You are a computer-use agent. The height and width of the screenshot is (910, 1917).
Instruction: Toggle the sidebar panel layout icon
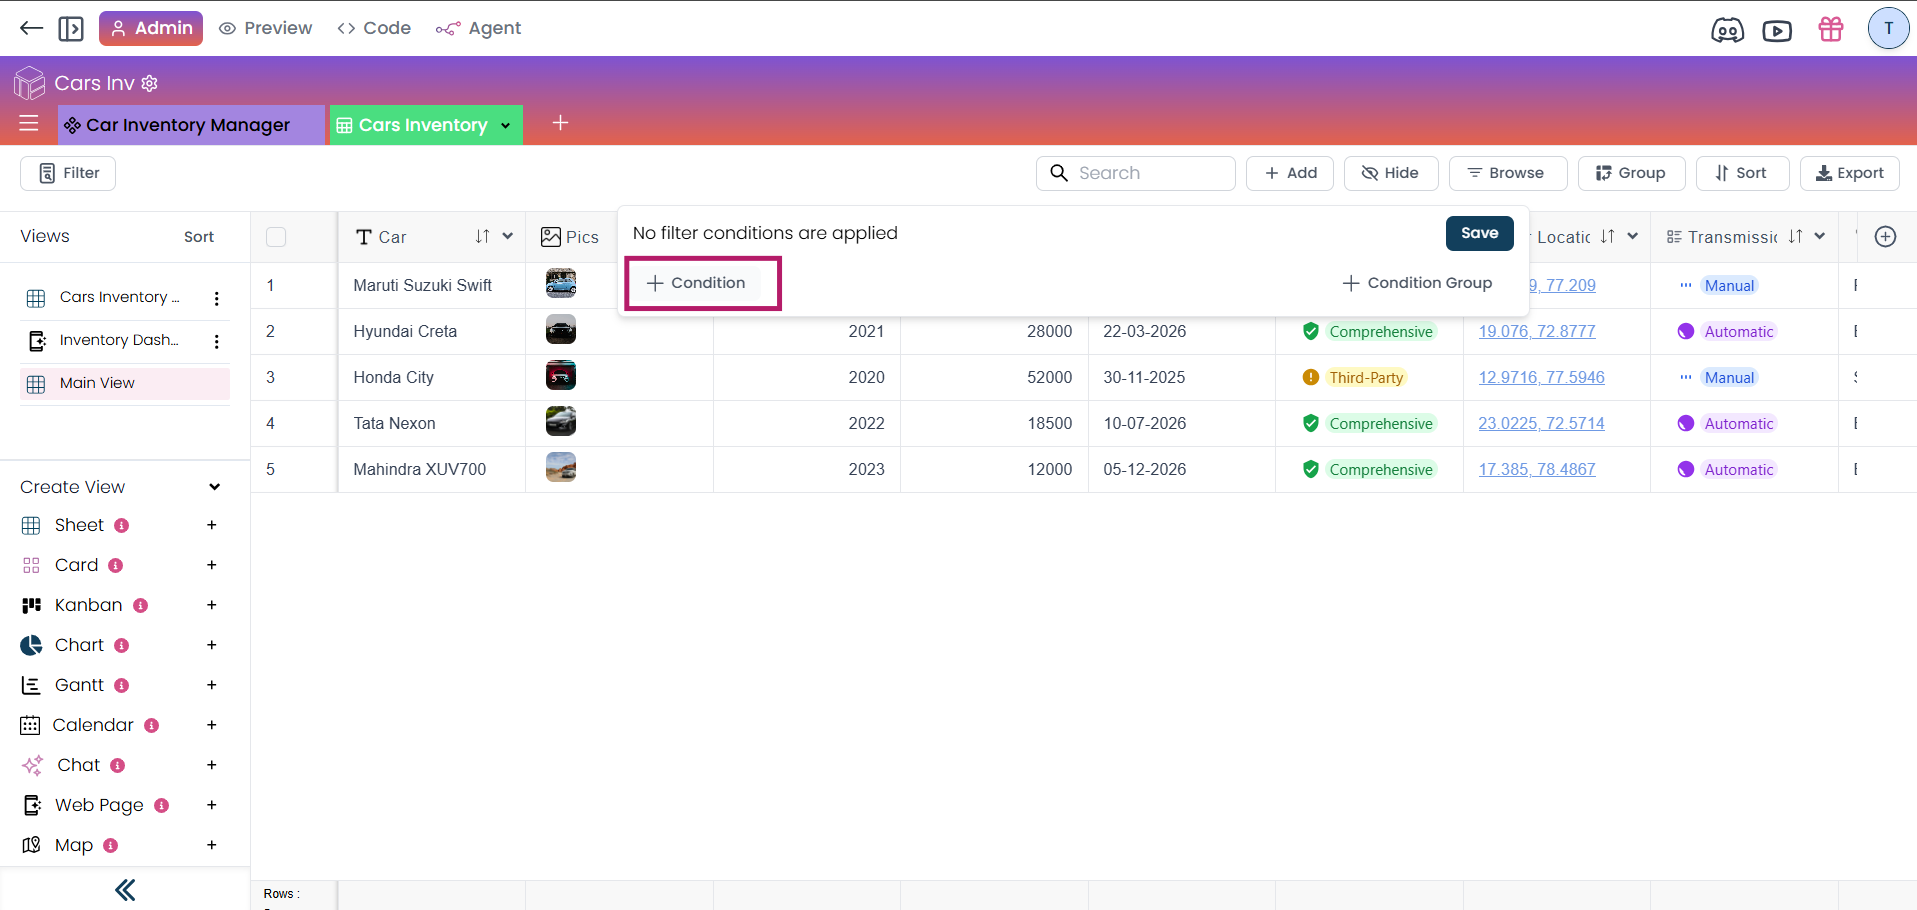tap(71, 28)
